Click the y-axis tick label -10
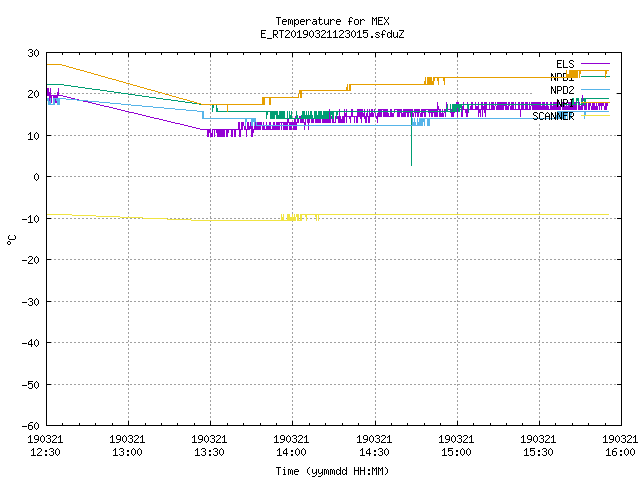This screenshot has width=640, height=480. (31, 219)
